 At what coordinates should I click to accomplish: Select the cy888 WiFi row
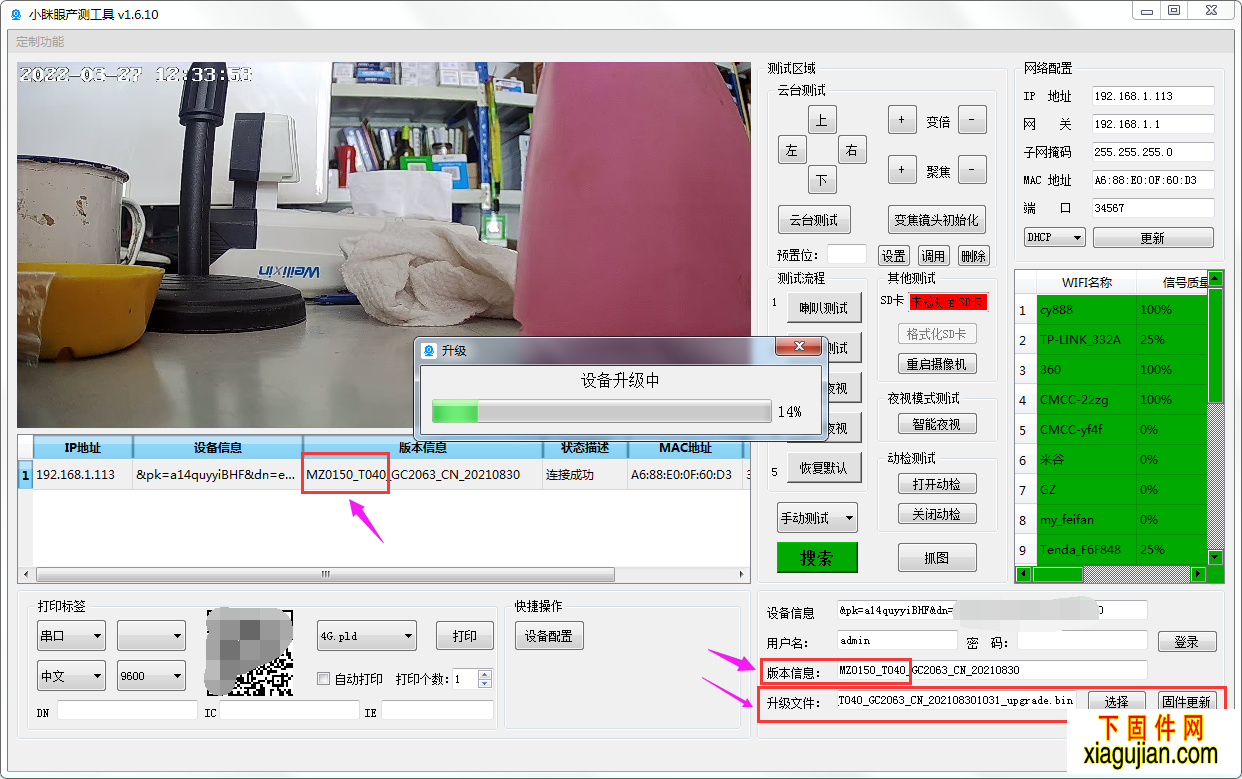pos(1112,310)
